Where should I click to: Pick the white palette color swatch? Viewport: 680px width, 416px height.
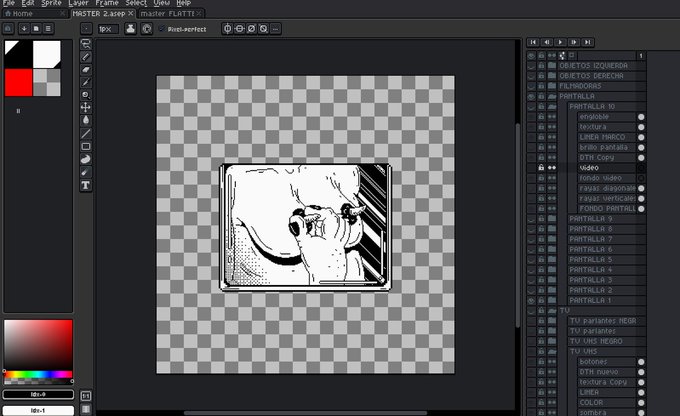point(47,55)
